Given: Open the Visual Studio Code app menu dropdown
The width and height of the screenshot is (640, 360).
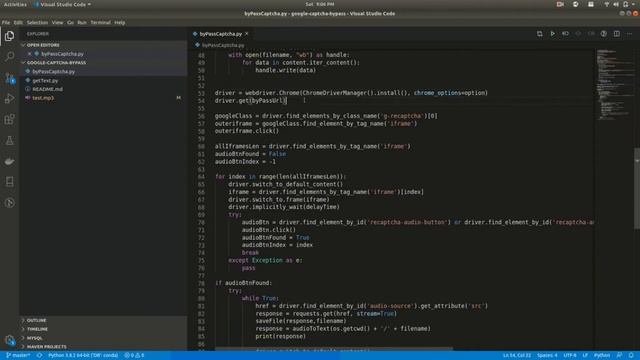Looking at the screenshot, I should [x=62, y=4].
